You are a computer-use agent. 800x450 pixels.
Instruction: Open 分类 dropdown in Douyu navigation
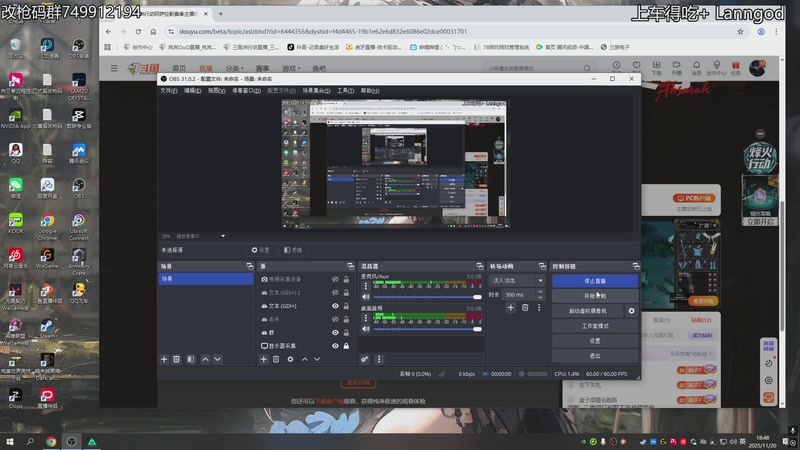coord(235,68)
